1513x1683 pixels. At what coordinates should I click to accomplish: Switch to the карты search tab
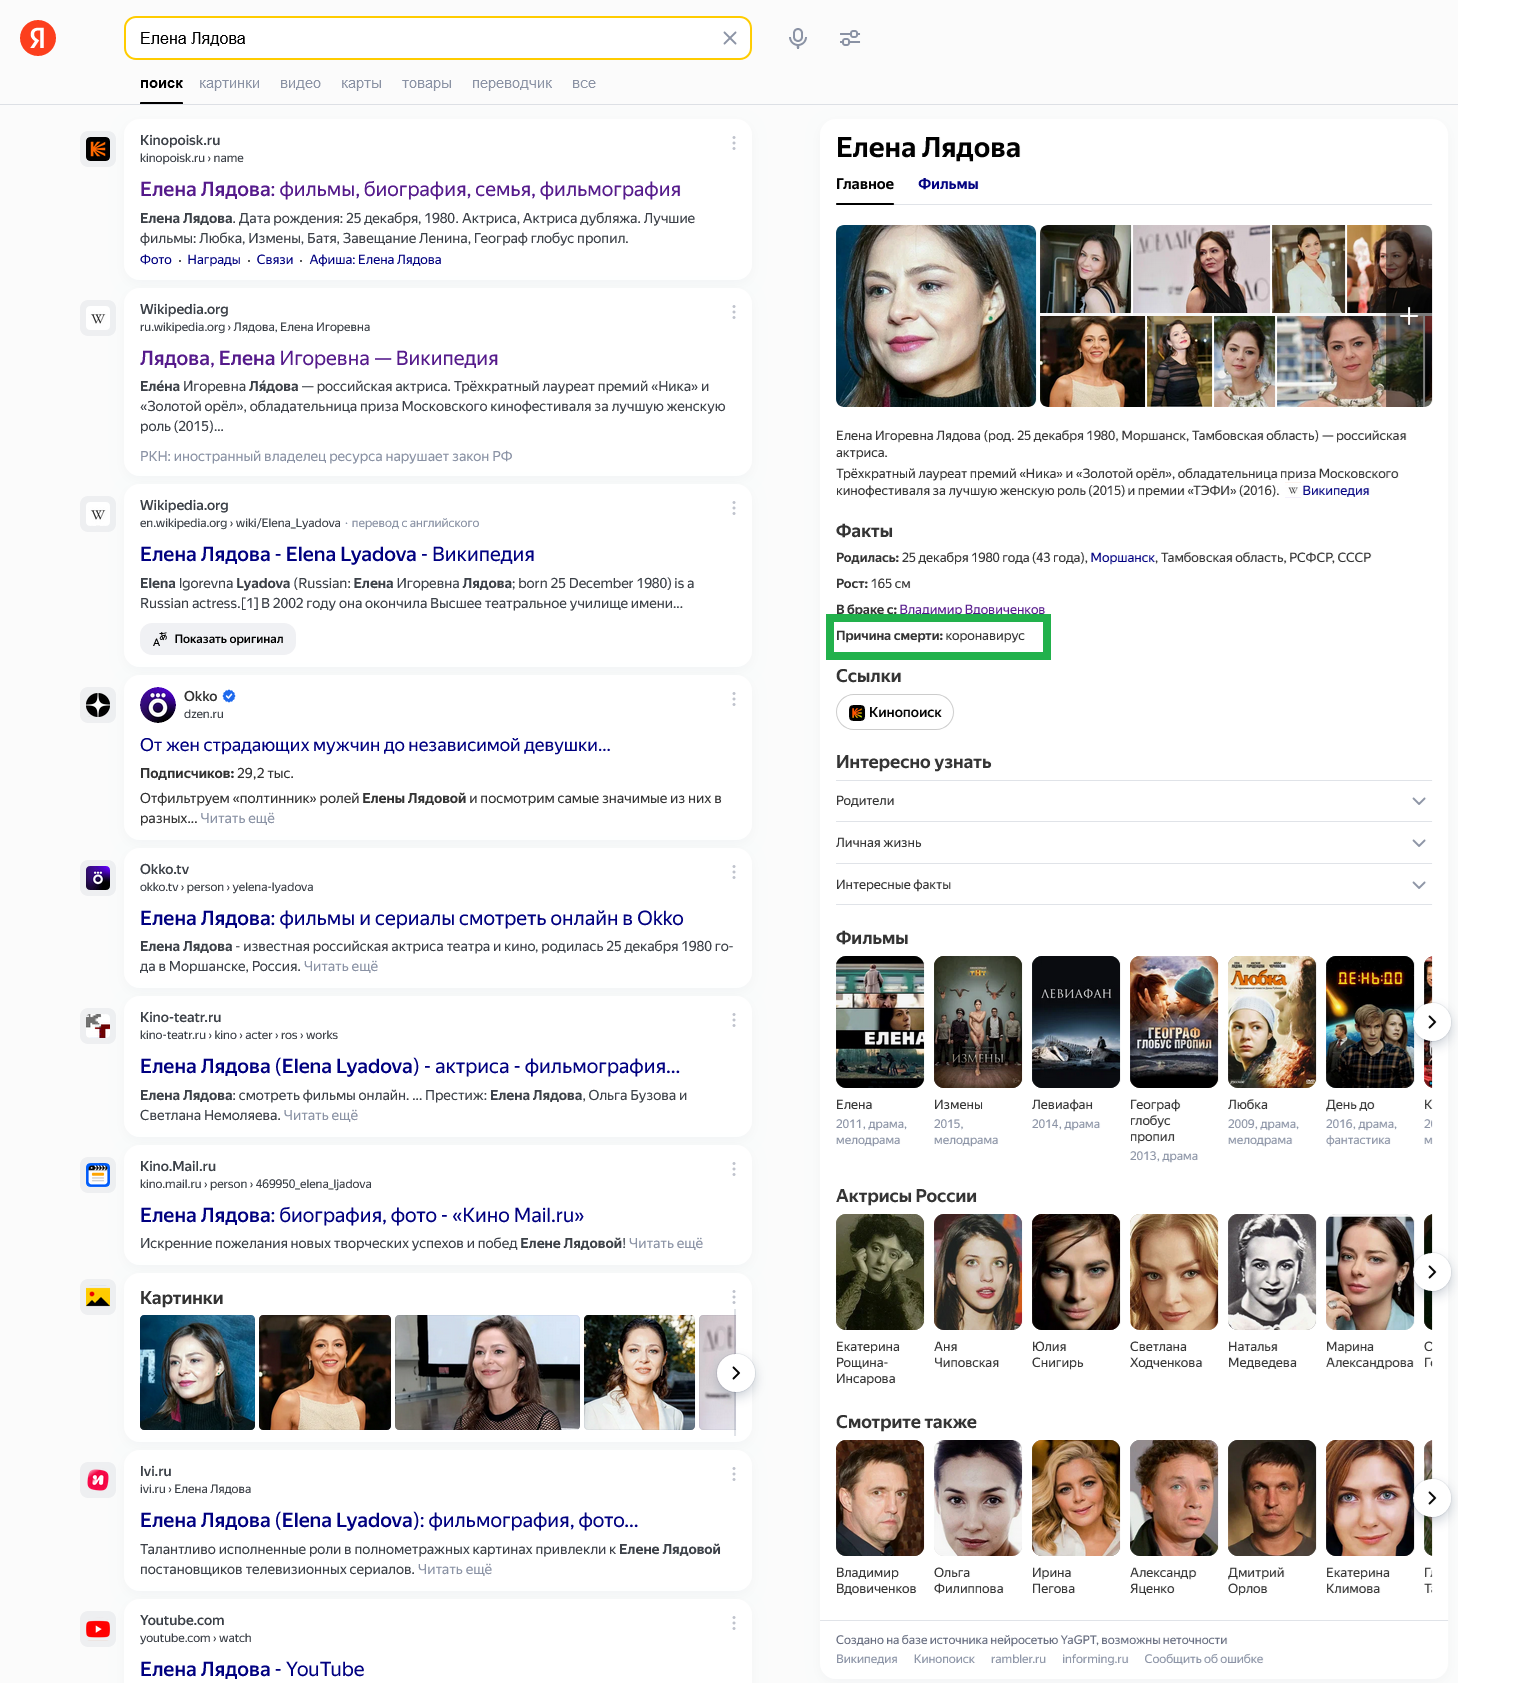coord(361,83)
